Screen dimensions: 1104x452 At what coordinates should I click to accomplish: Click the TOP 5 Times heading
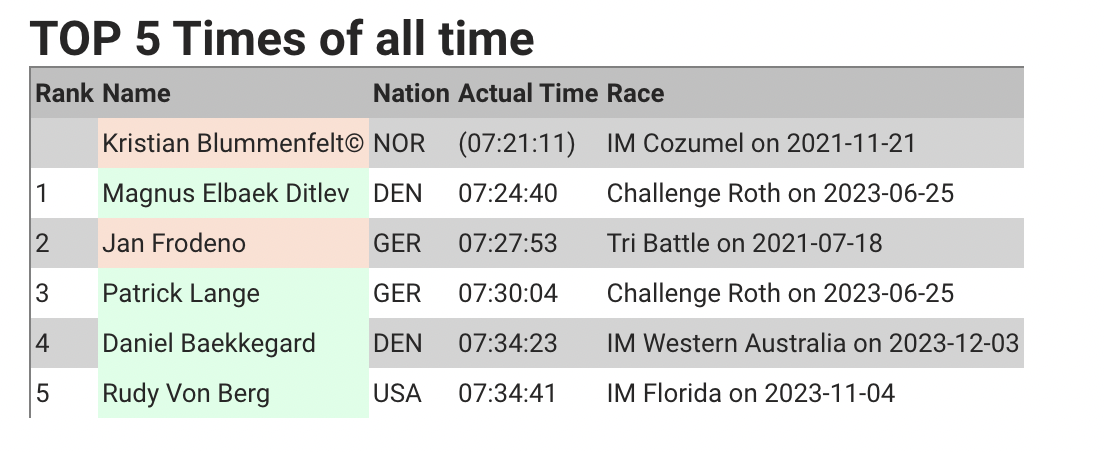click(282, 37)
